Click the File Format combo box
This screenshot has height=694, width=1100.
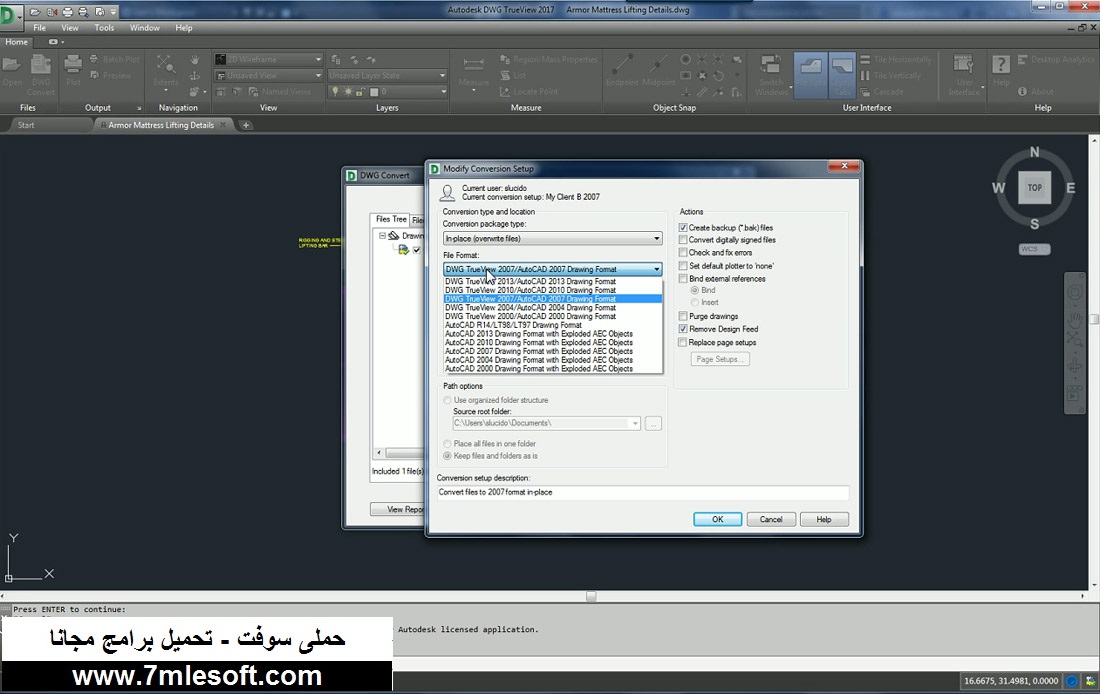coord(553,269)
